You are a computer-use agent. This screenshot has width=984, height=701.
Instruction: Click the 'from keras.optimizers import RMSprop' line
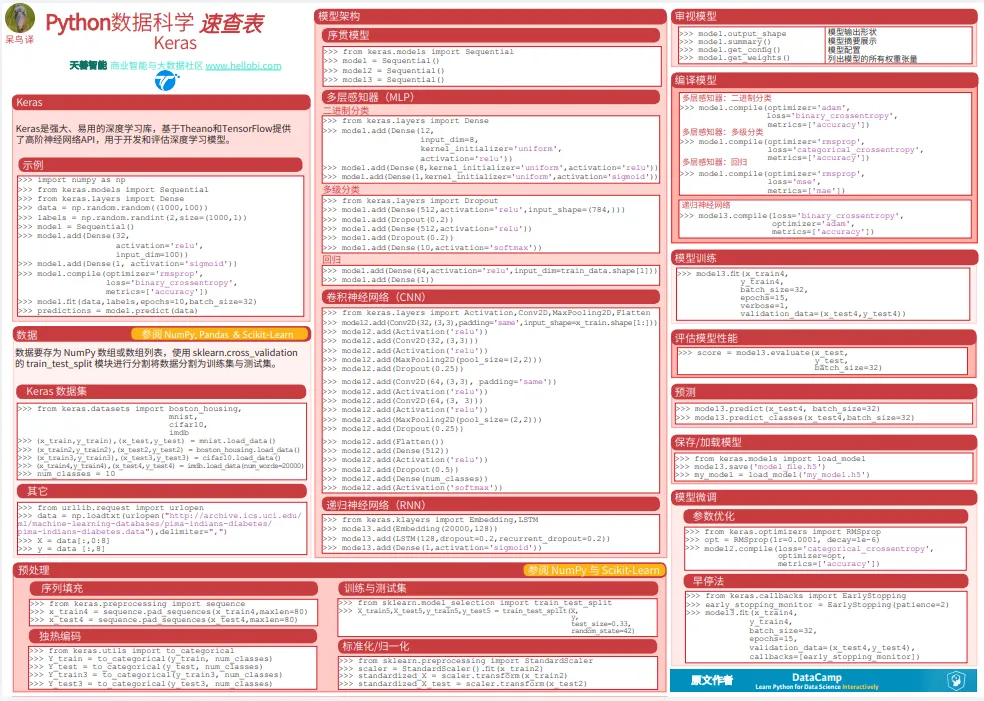point(783,532)
